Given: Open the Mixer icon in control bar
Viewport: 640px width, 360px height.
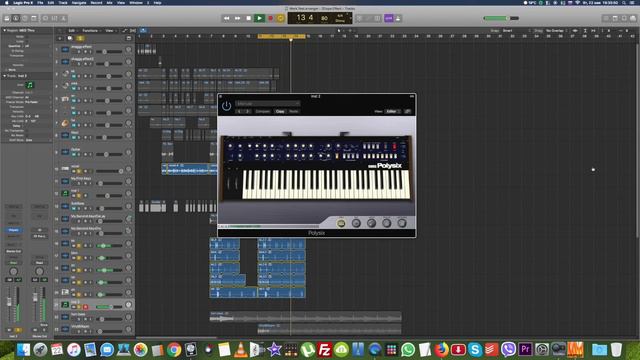Looking at the screenshot, I should (x=54, y=18).
